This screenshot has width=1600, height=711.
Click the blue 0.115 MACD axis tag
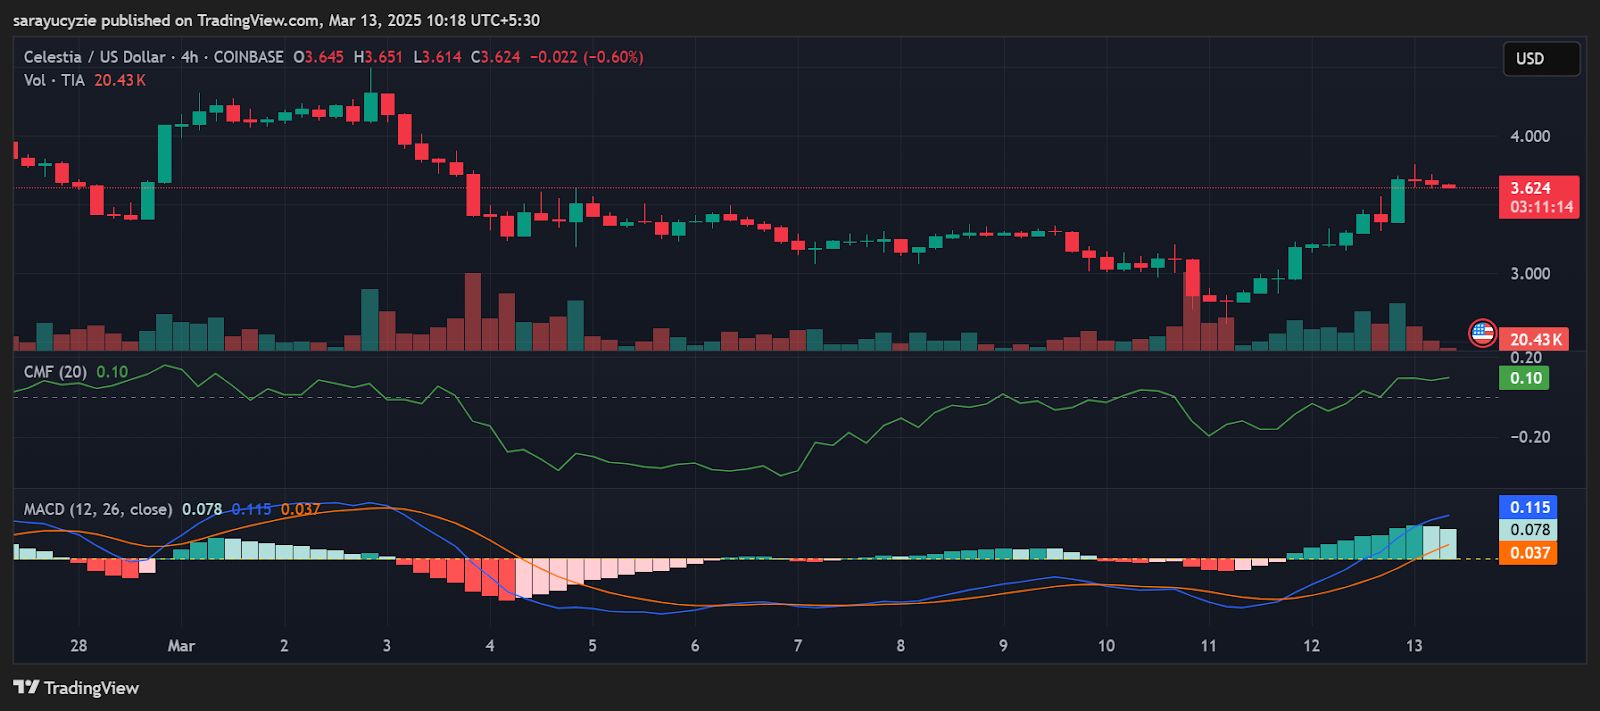click(x=1529, y=507)
